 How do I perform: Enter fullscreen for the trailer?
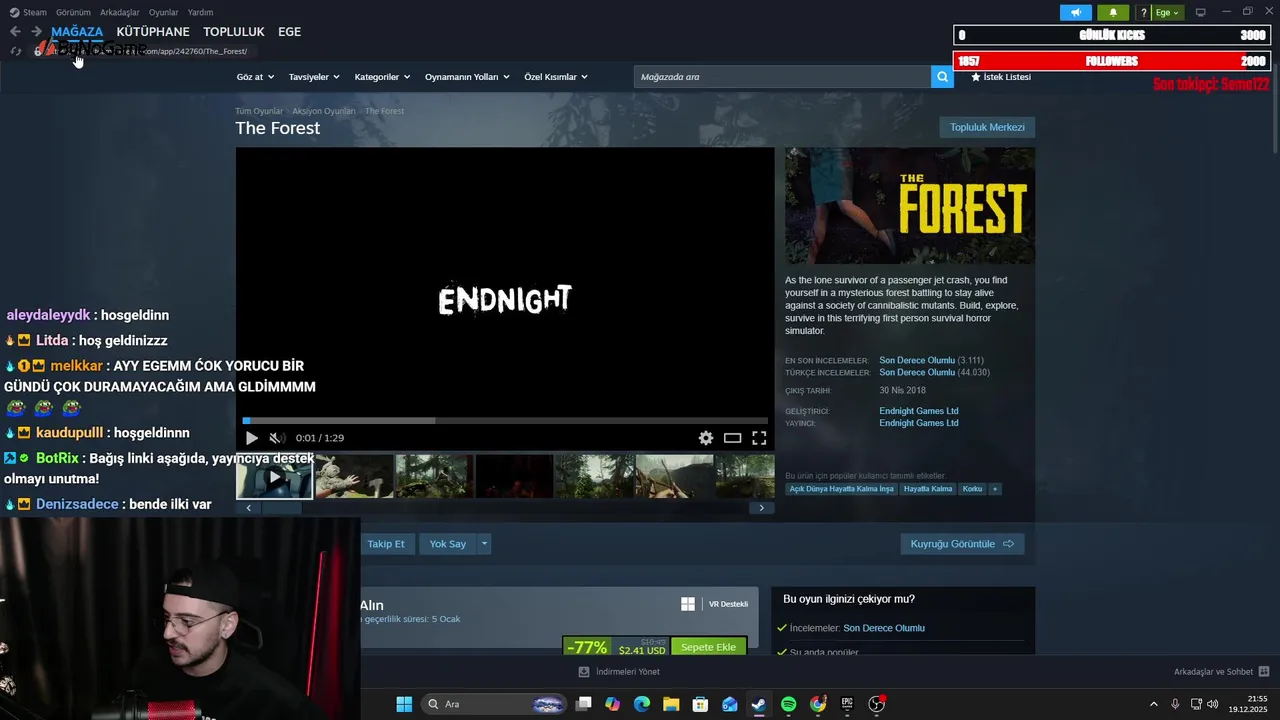(x=759, y=438)
